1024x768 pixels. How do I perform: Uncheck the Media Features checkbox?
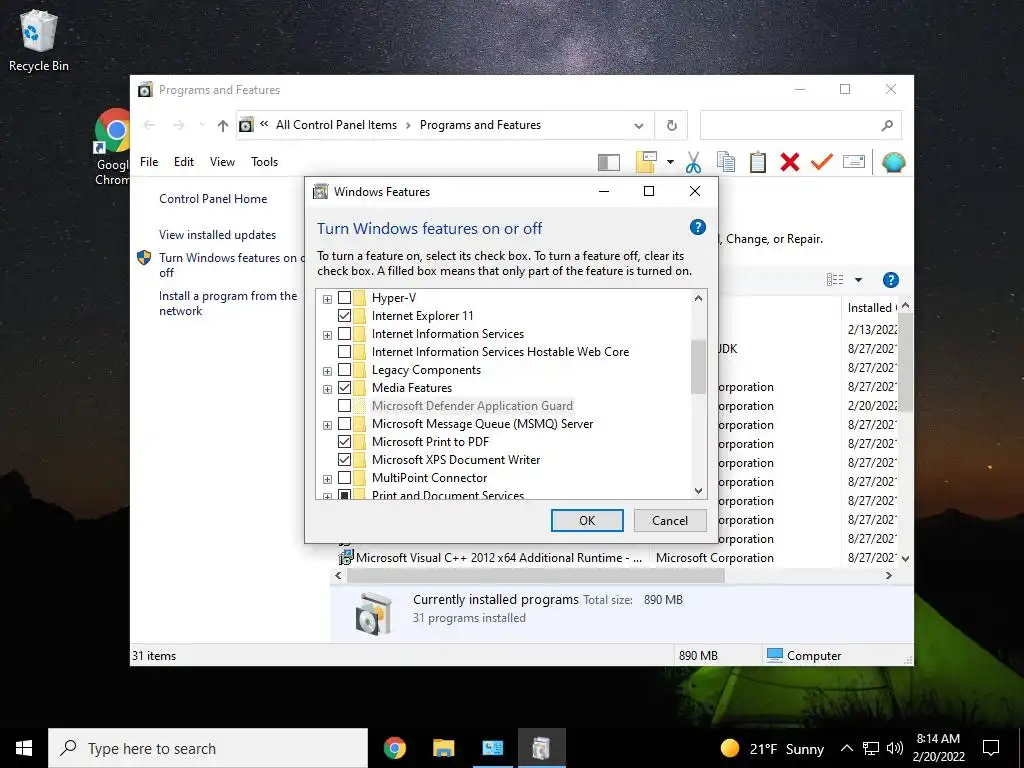click(x=344, y=387)
